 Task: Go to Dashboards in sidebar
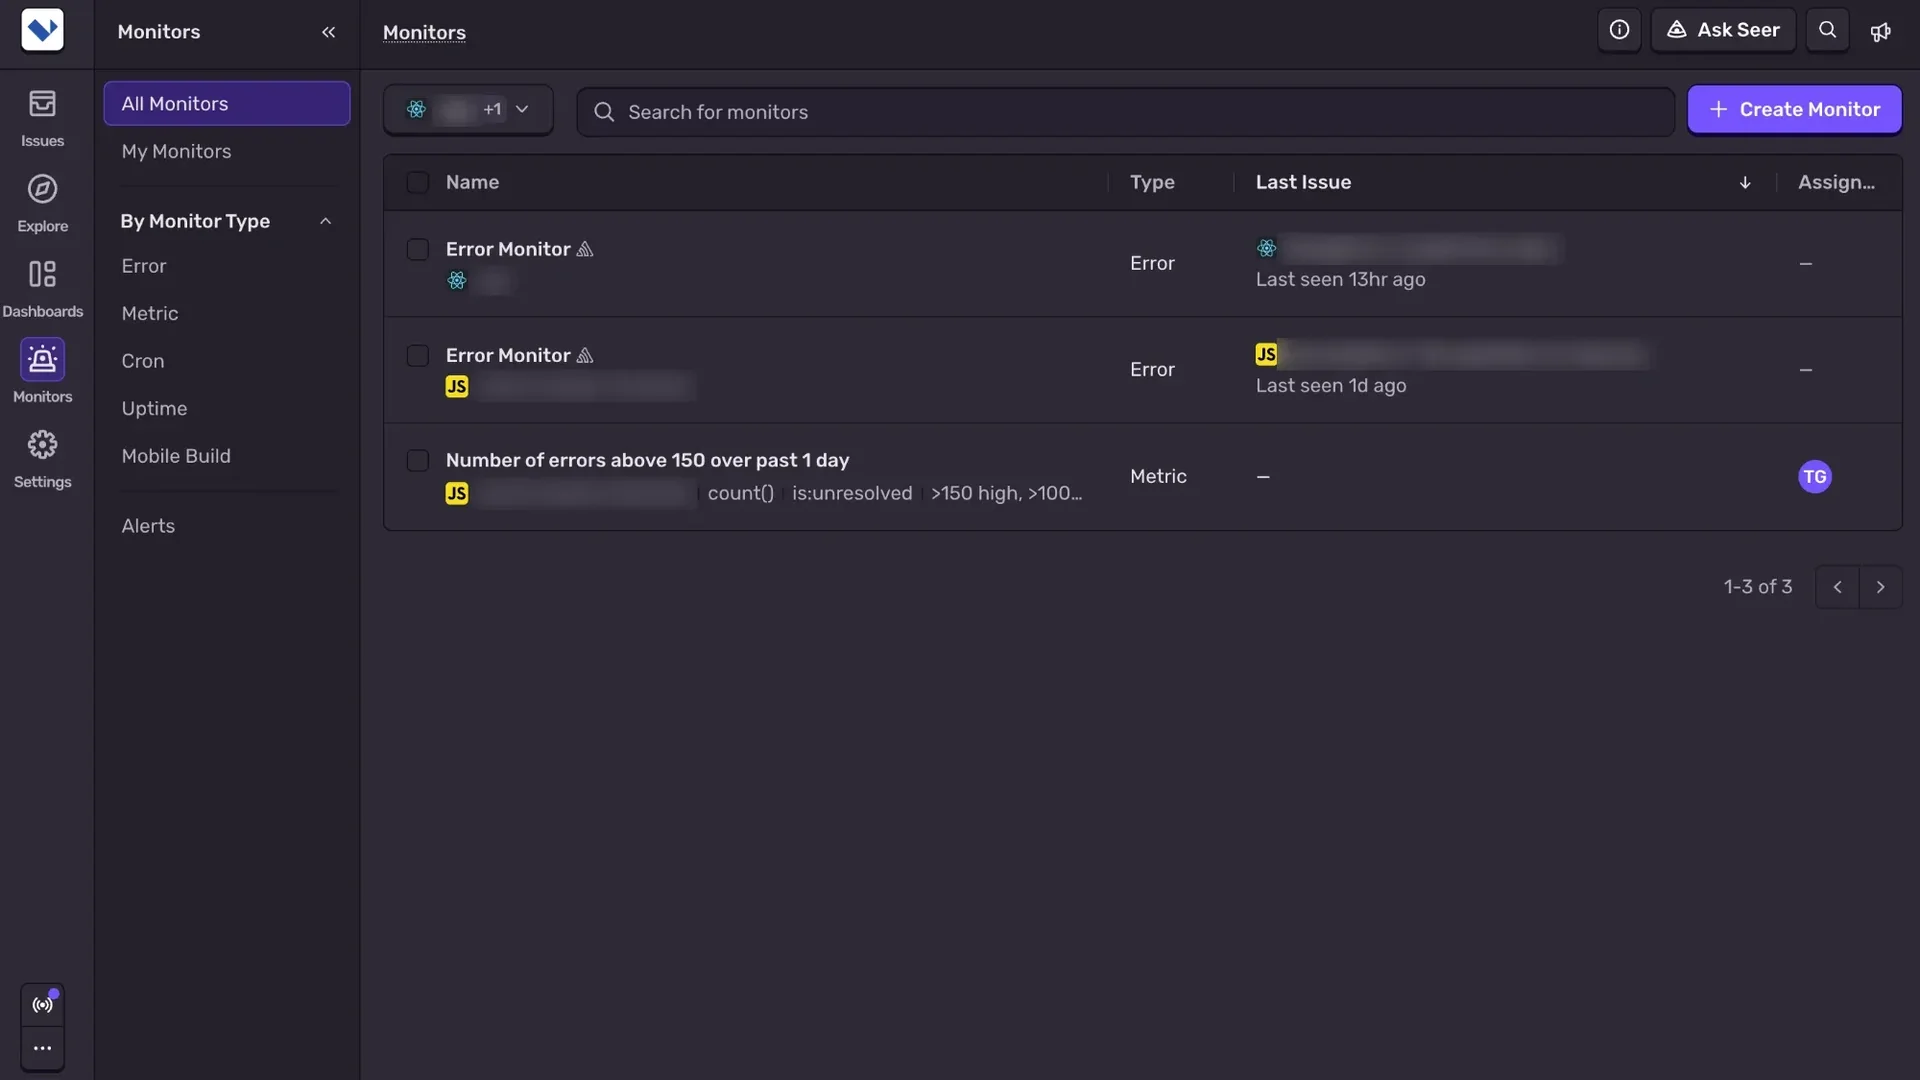coord(42,289)
